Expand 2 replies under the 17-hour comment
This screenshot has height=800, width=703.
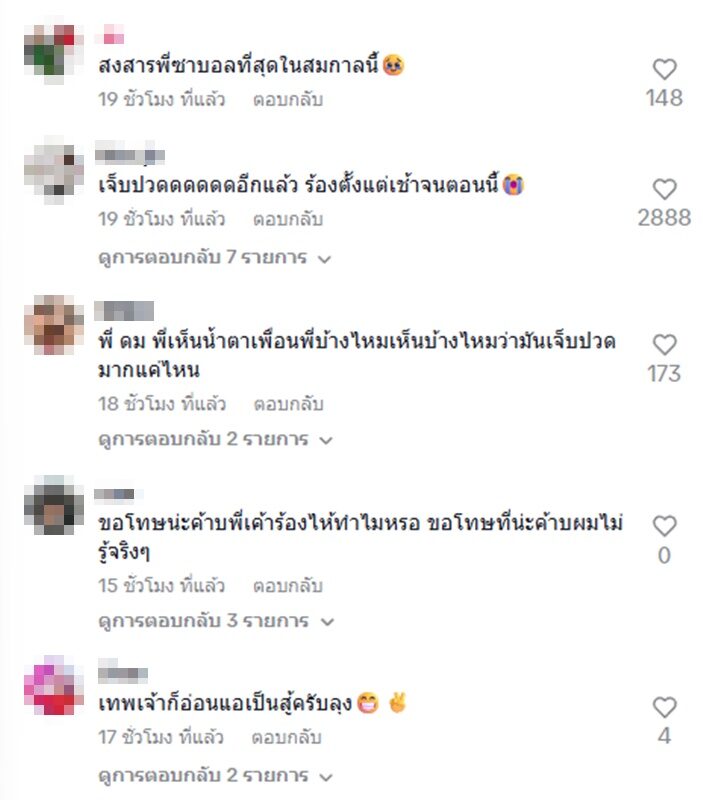click(215, 776)
